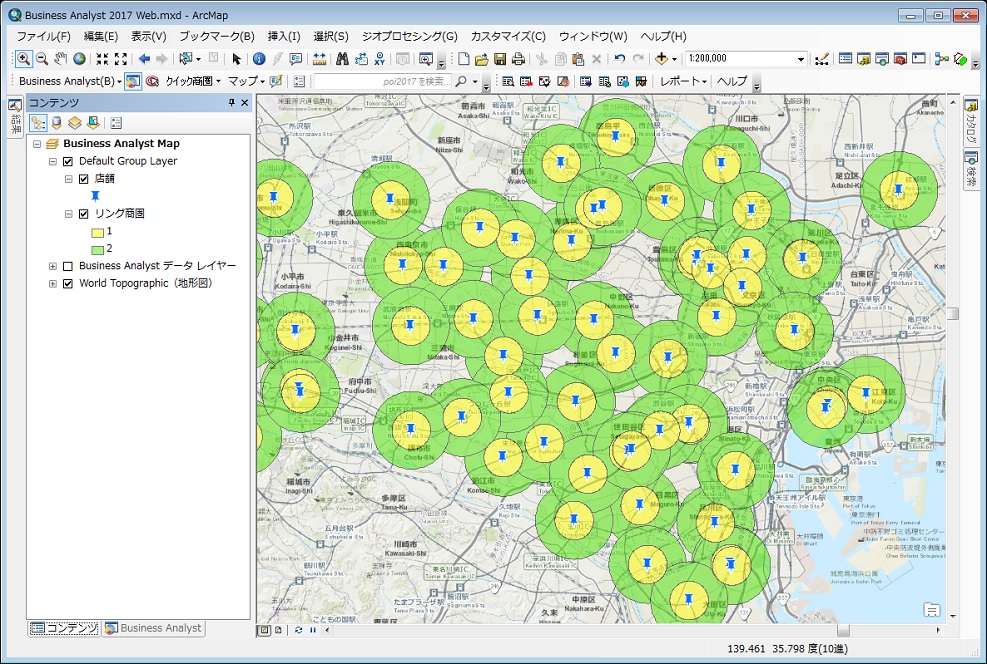Collapse the リング商圏 layer node

pos(69,214)
